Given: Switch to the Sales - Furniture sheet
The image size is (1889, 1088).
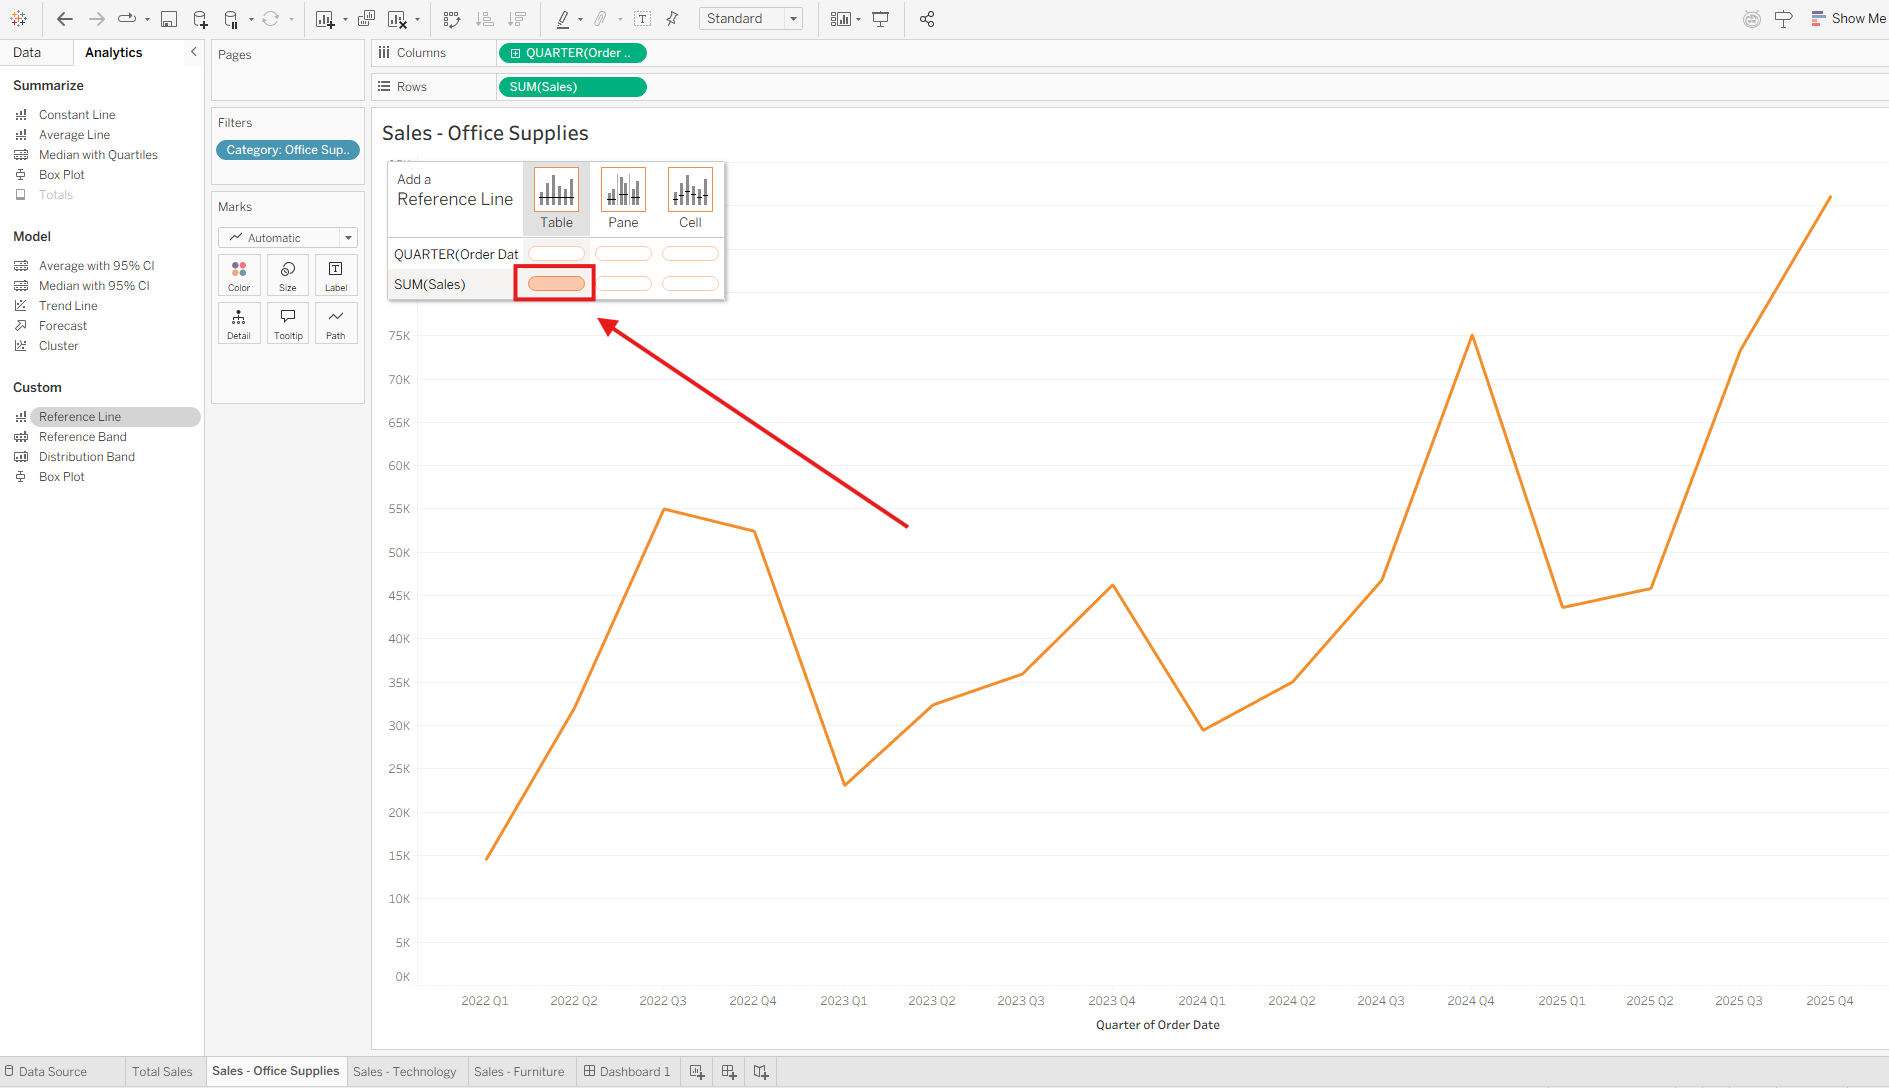Looking at the screenshot, I should pos(519,1072).
